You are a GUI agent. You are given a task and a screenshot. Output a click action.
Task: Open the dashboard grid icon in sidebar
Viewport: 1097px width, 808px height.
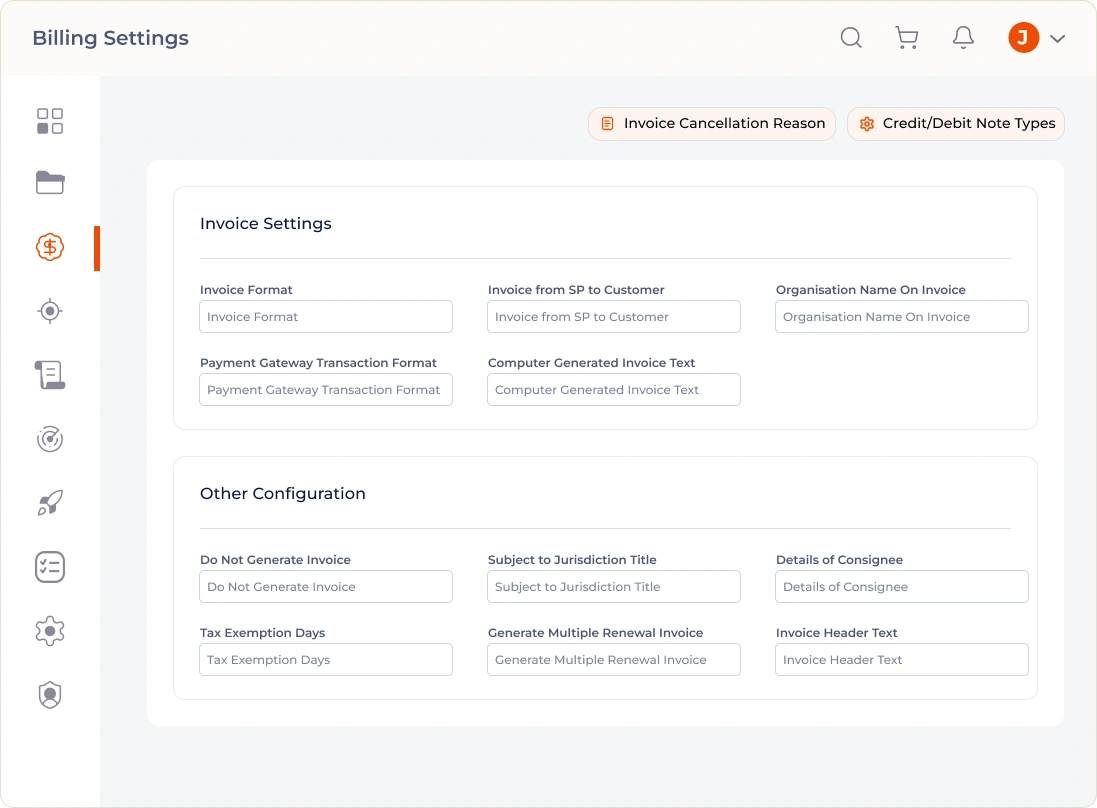tap(50, 121)
